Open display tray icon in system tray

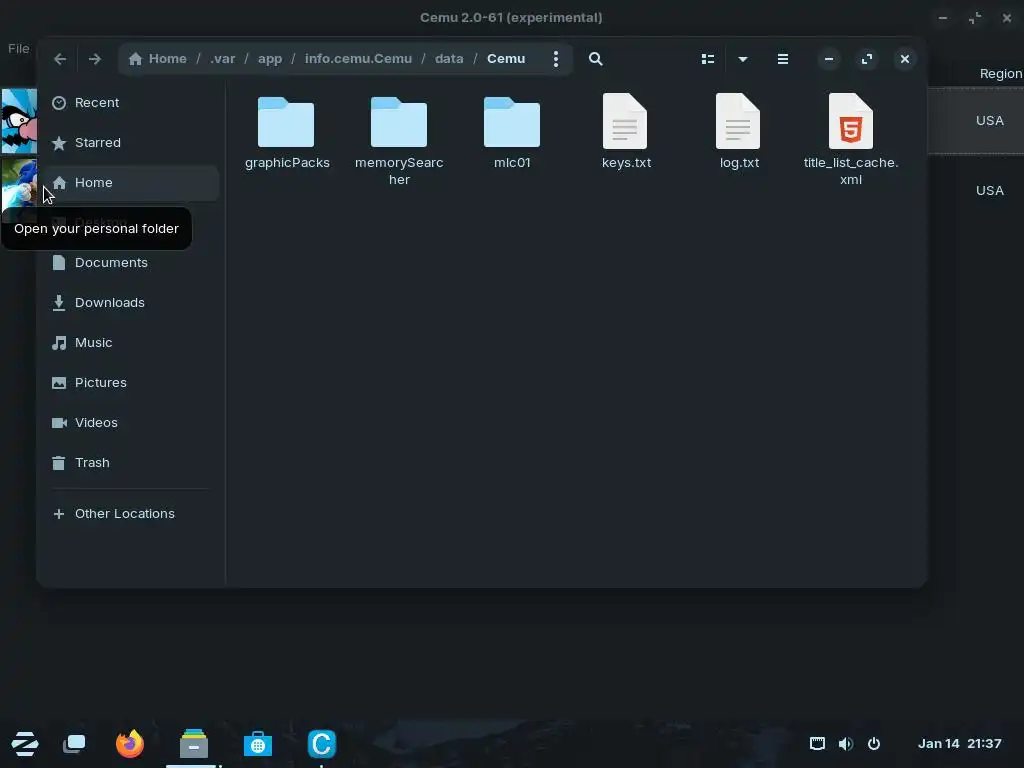click(817, 744)
